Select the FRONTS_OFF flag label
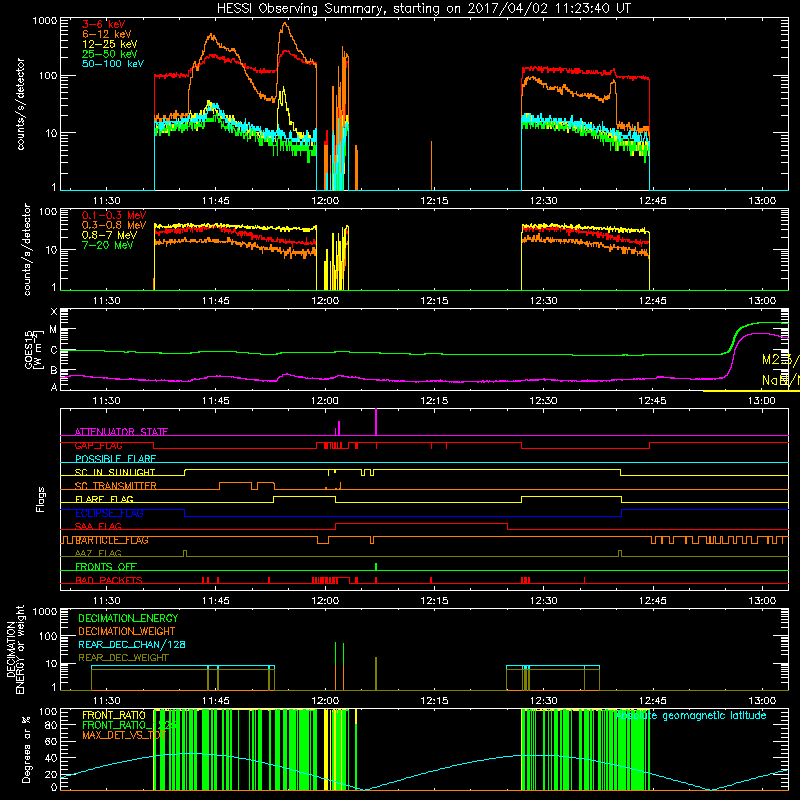800x800 pixels. pyautogui.click(x=106, y=567)
